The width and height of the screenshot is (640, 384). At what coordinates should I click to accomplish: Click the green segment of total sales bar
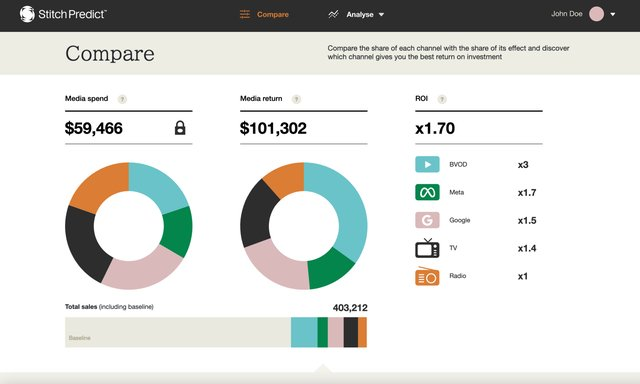click(323, 332)
